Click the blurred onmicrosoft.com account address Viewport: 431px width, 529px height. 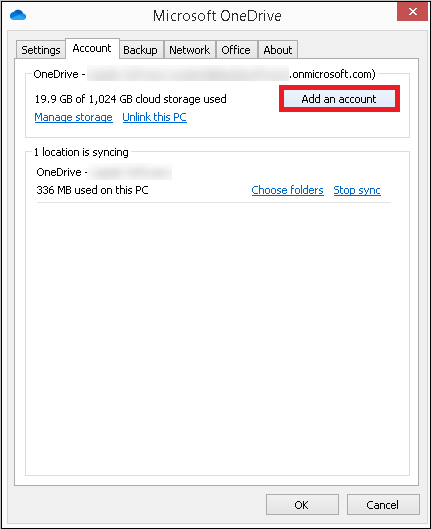[231, 74]
